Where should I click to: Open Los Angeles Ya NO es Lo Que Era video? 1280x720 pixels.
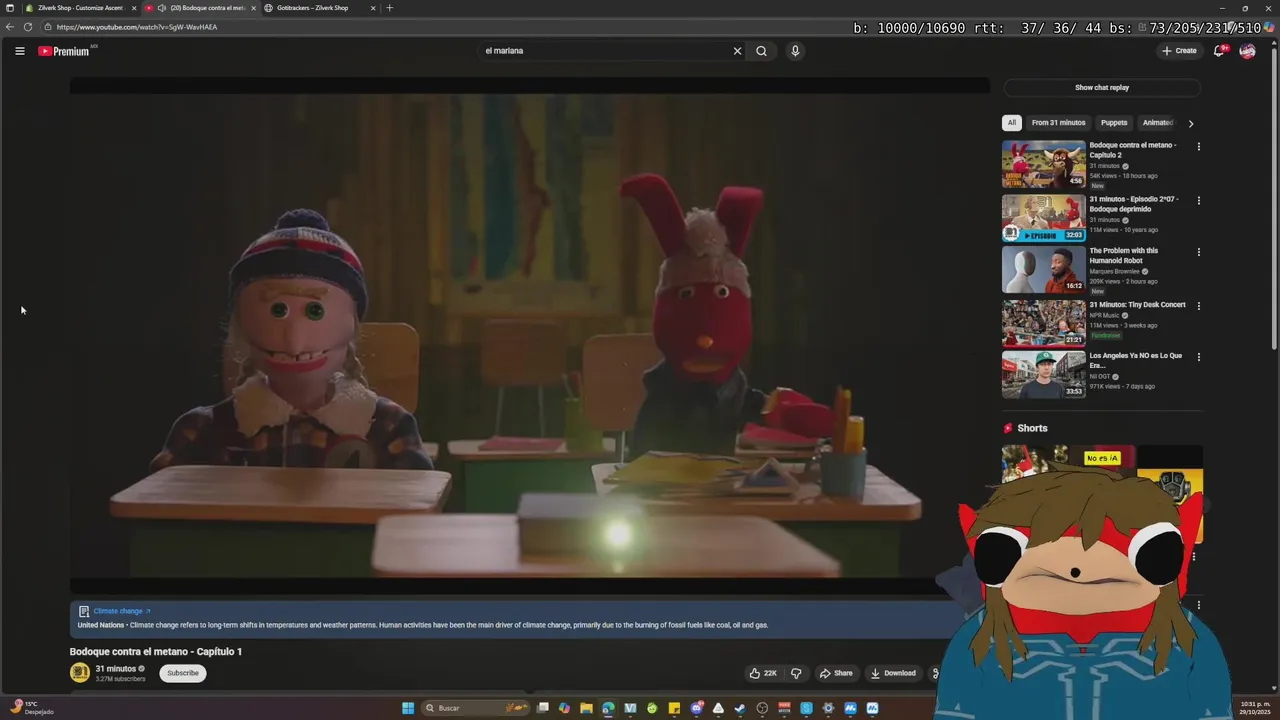[x=1044, y=375]
